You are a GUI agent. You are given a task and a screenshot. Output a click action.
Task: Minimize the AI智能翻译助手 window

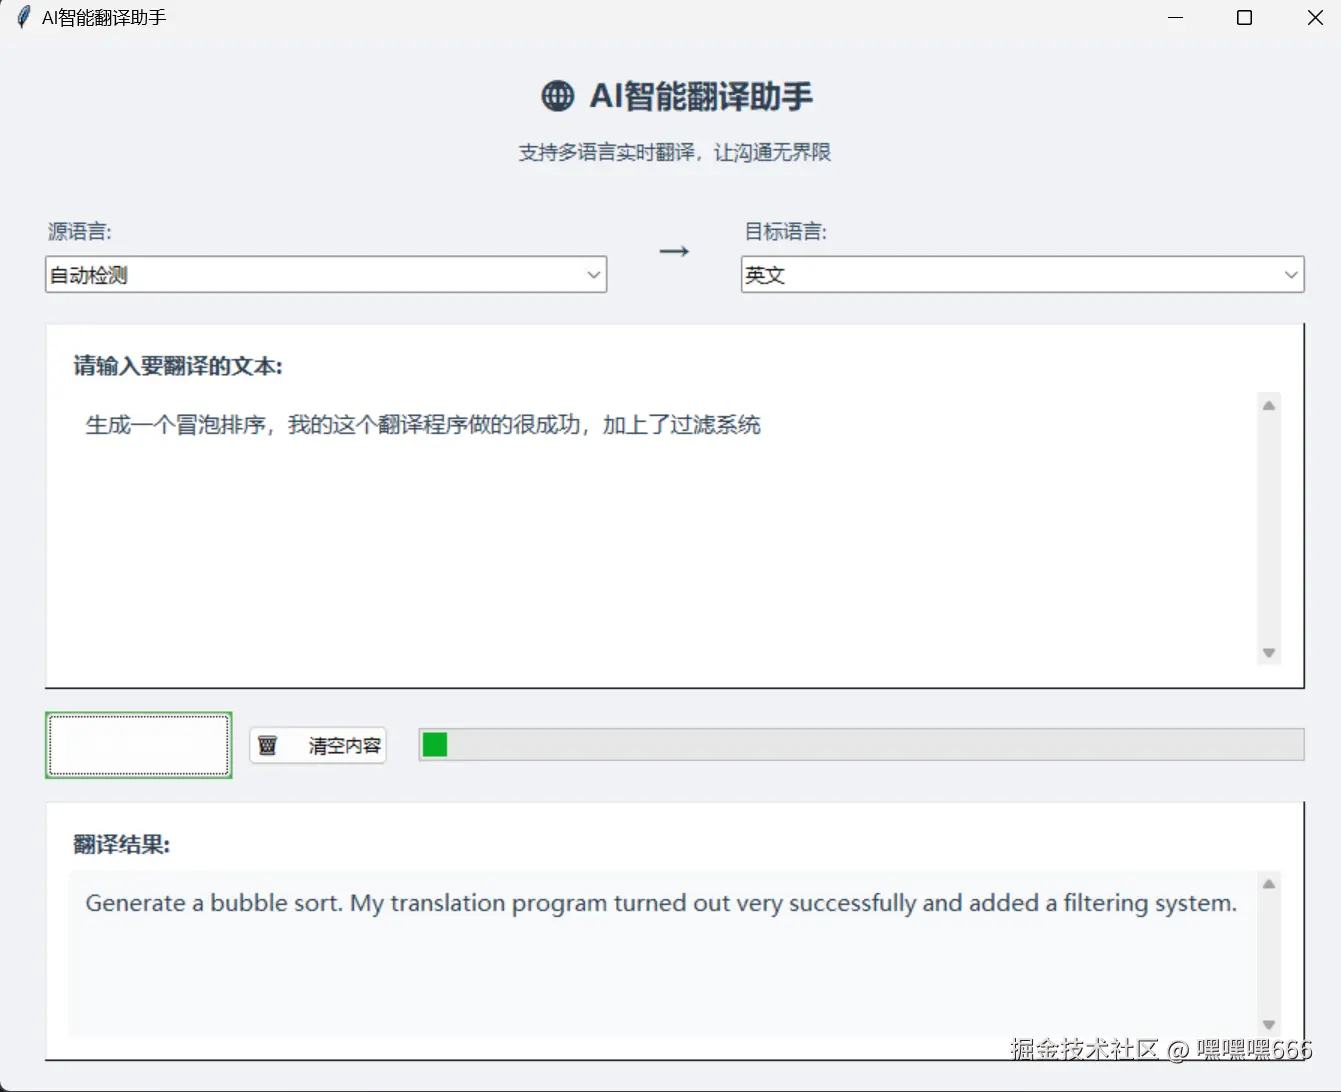point(1174,17)
